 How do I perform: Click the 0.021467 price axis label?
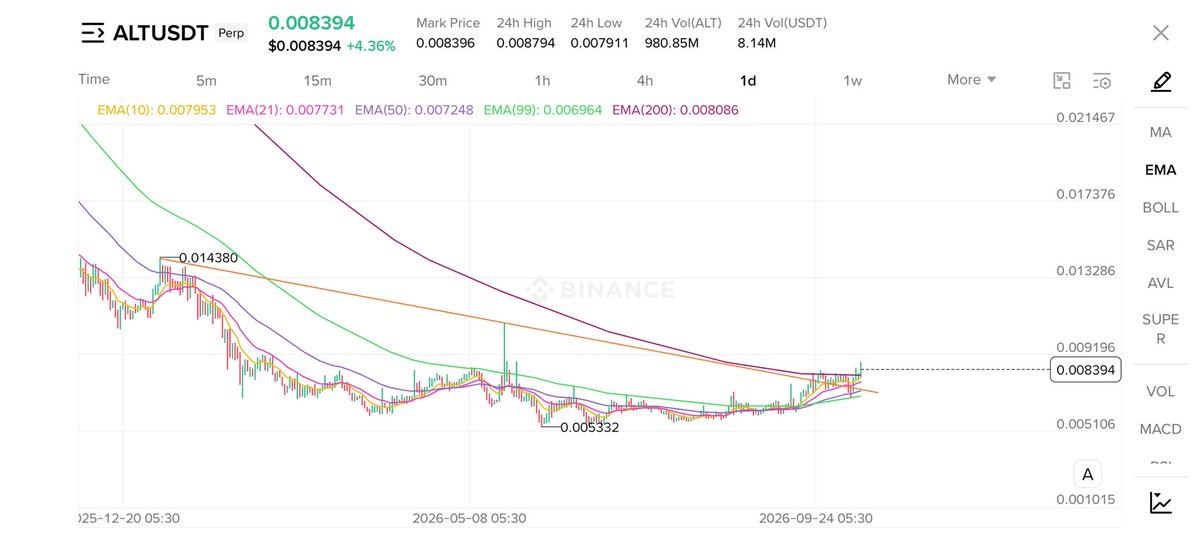coord(1085,118)
